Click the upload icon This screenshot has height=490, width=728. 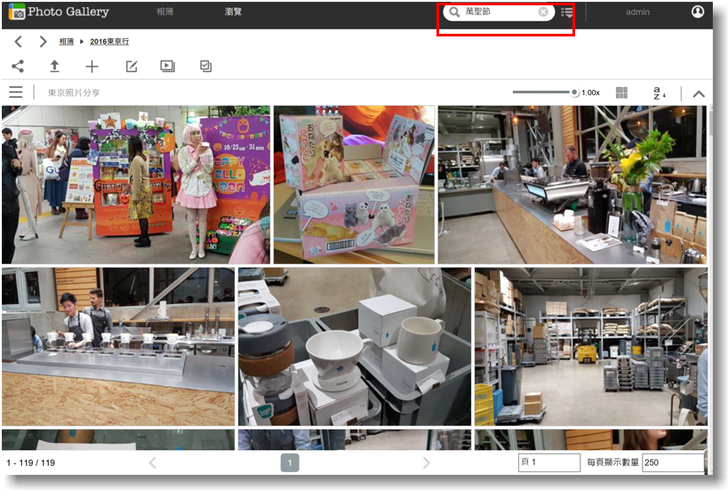[x=55, y=66]
